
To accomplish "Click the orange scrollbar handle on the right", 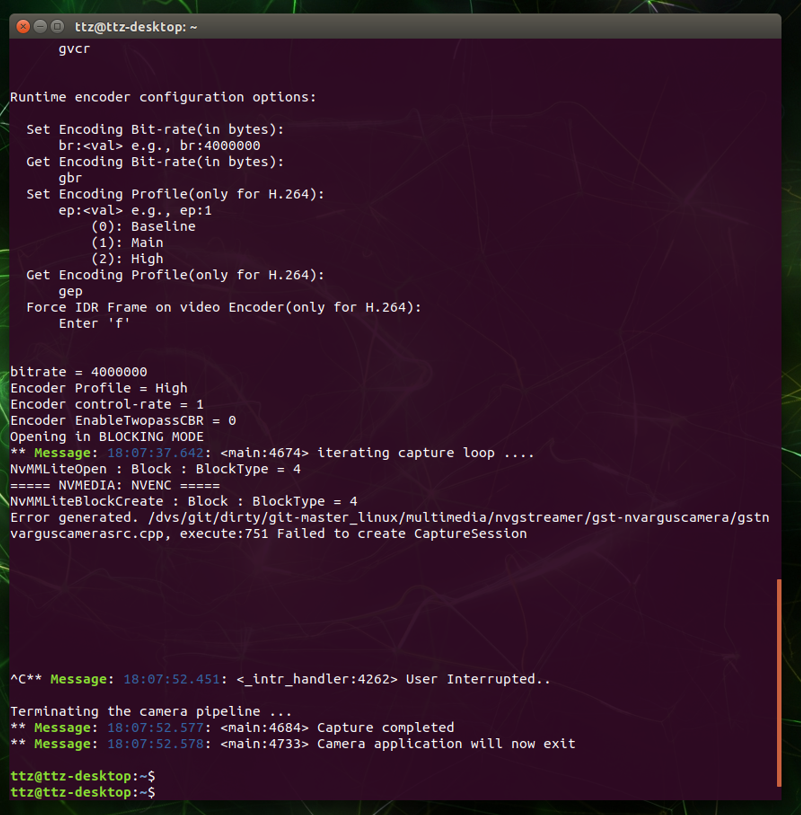I will point(779,680).
